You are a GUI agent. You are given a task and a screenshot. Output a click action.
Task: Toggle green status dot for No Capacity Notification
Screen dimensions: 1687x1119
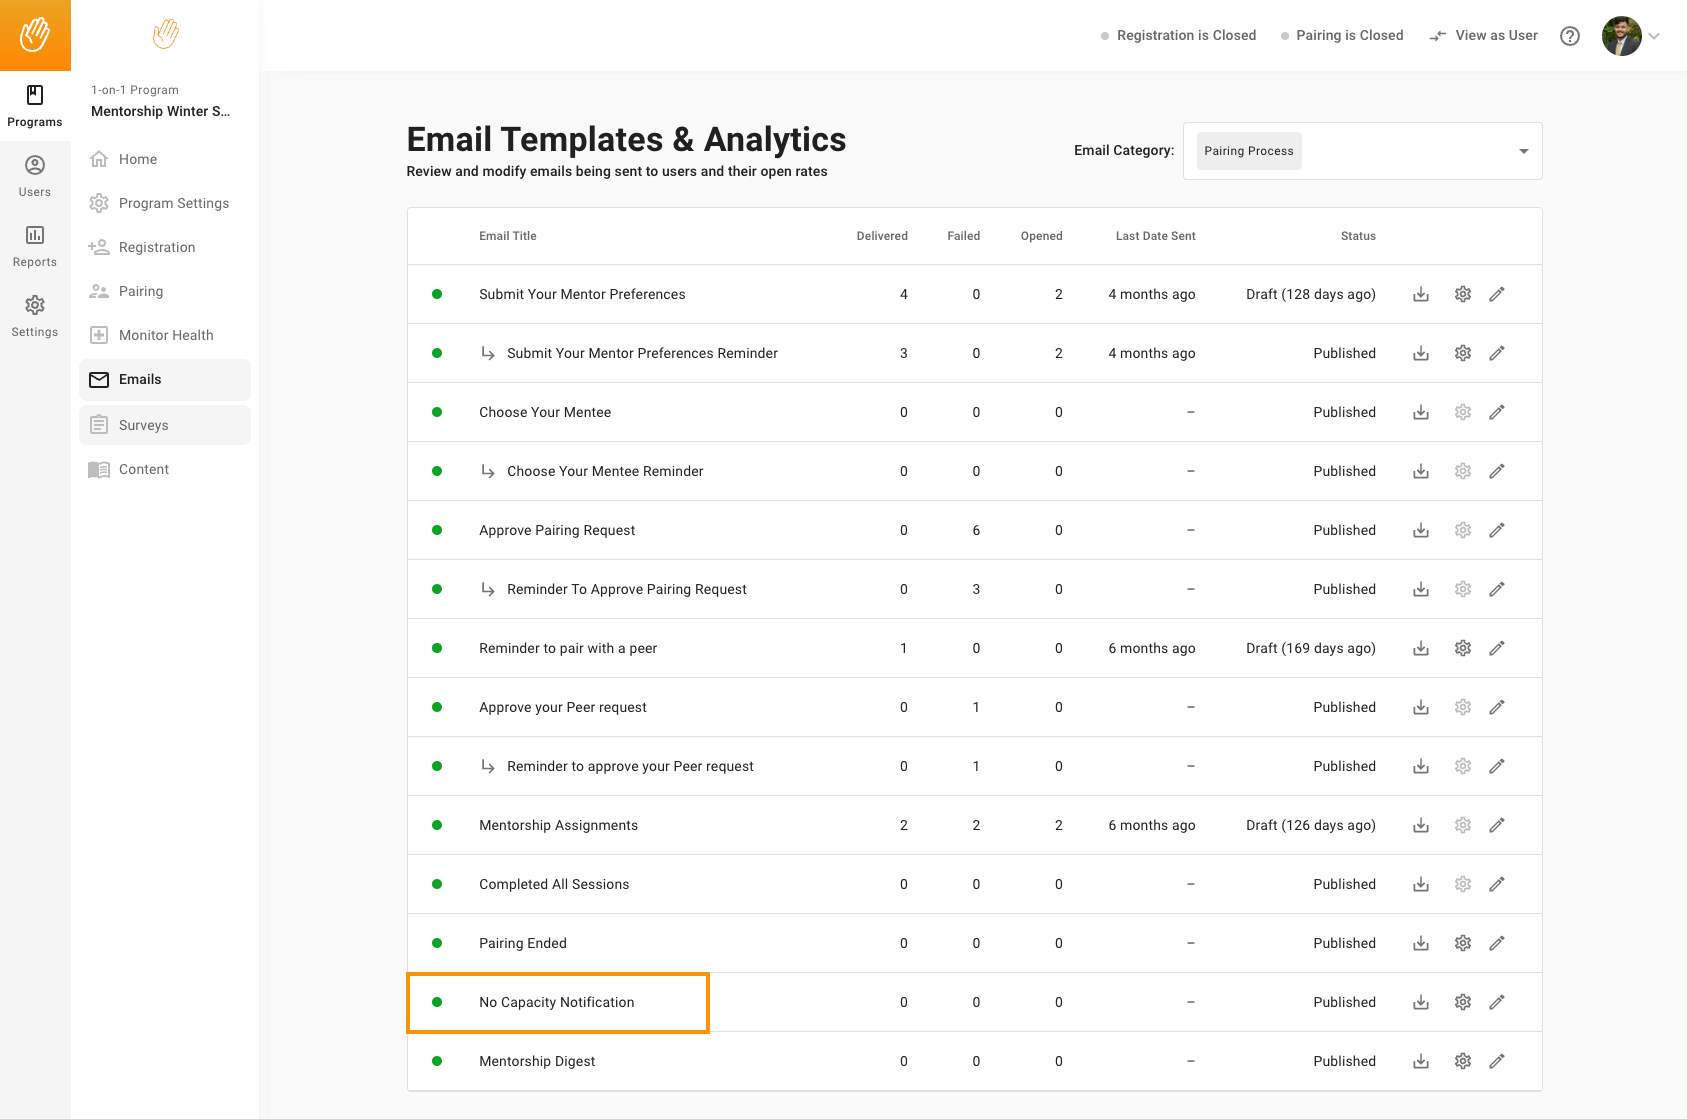tap(437, 1002)
